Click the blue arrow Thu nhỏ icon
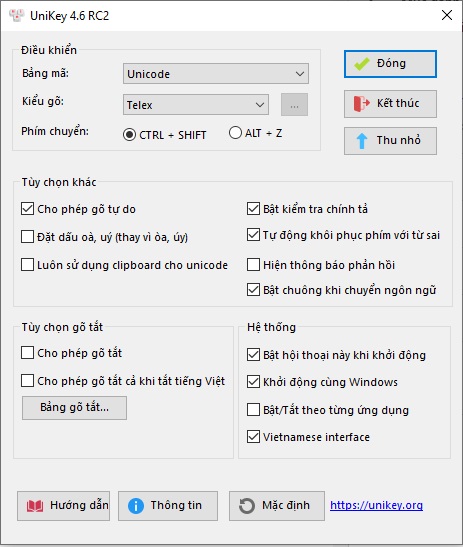 point(362,141)
